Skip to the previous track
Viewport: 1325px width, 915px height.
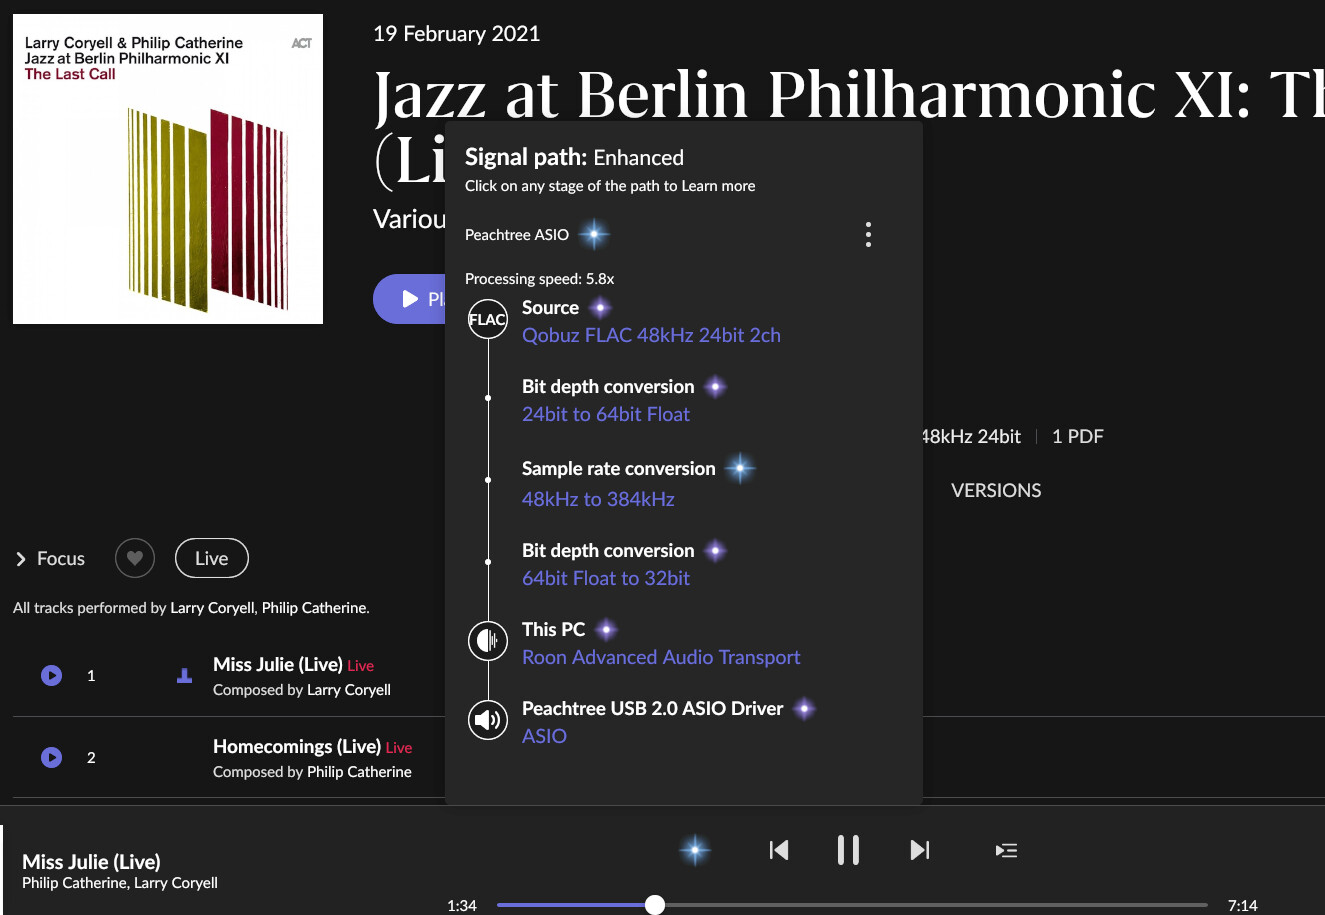(x=779, y=850)
